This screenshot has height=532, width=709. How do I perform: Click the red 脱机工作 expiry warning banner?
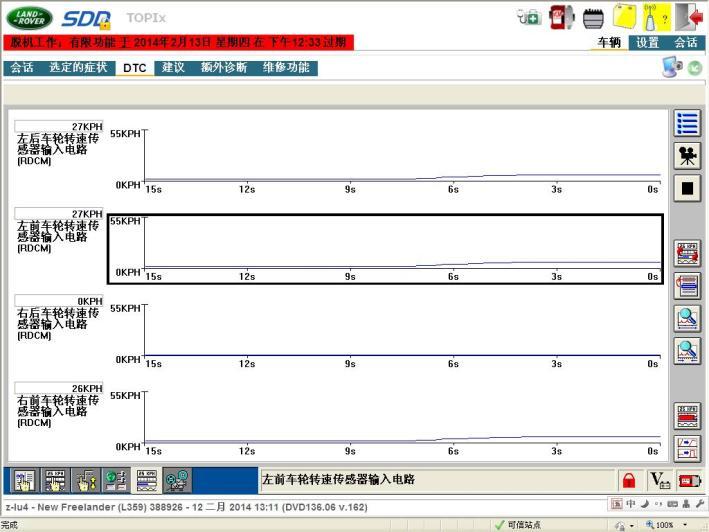pyautogui.click(x=179, y=42)
